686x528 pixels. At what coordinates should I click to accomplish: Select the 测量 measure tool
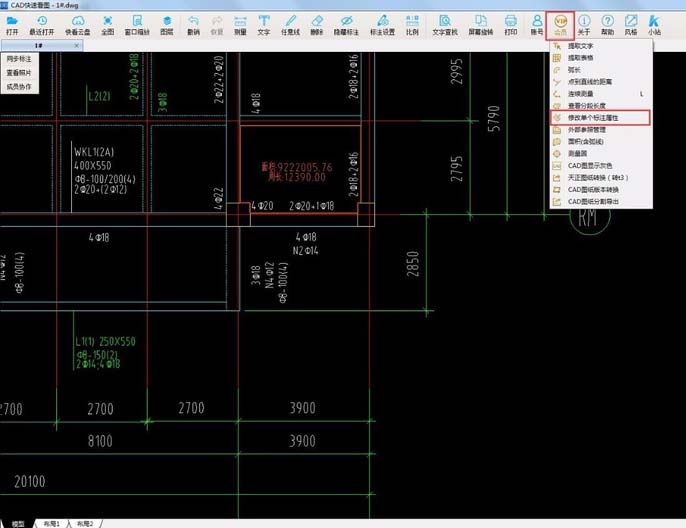pos(240,25)
